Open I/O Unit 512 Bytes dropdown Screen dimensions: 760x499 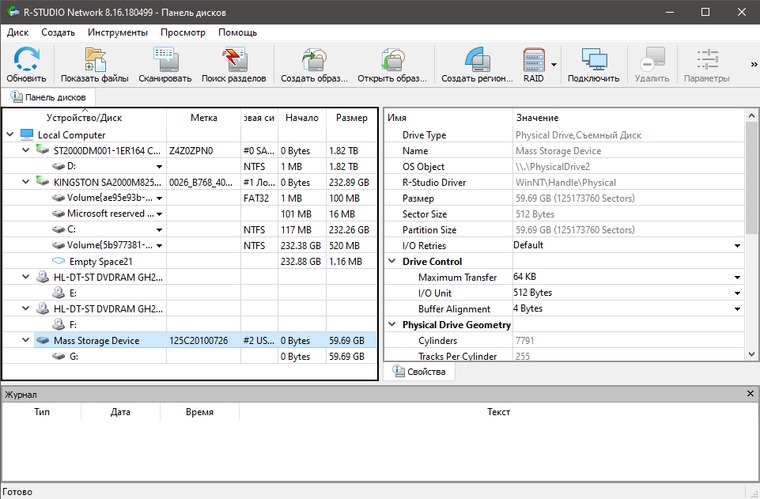(737, 293)
